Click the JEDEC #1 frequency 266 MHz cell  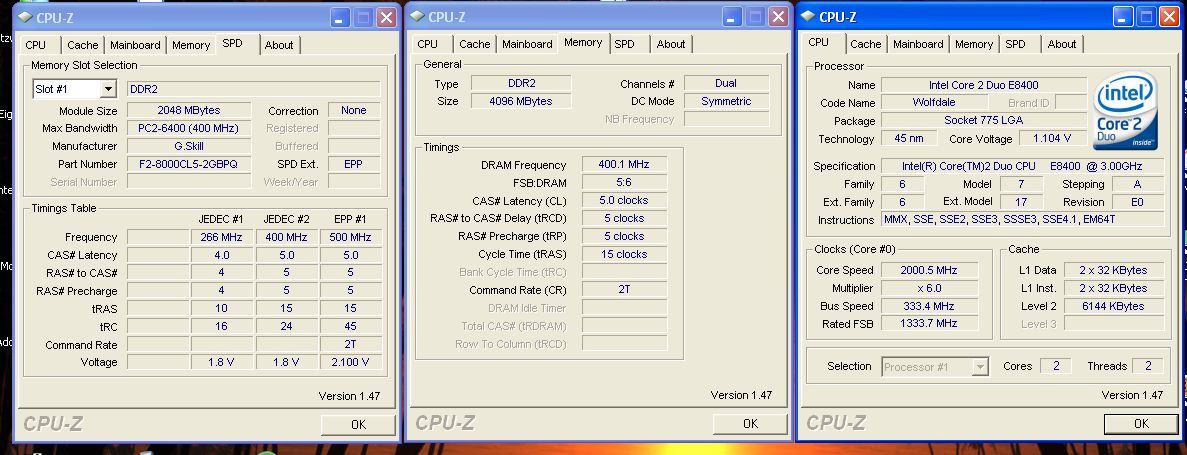click(x=221, y=237)
